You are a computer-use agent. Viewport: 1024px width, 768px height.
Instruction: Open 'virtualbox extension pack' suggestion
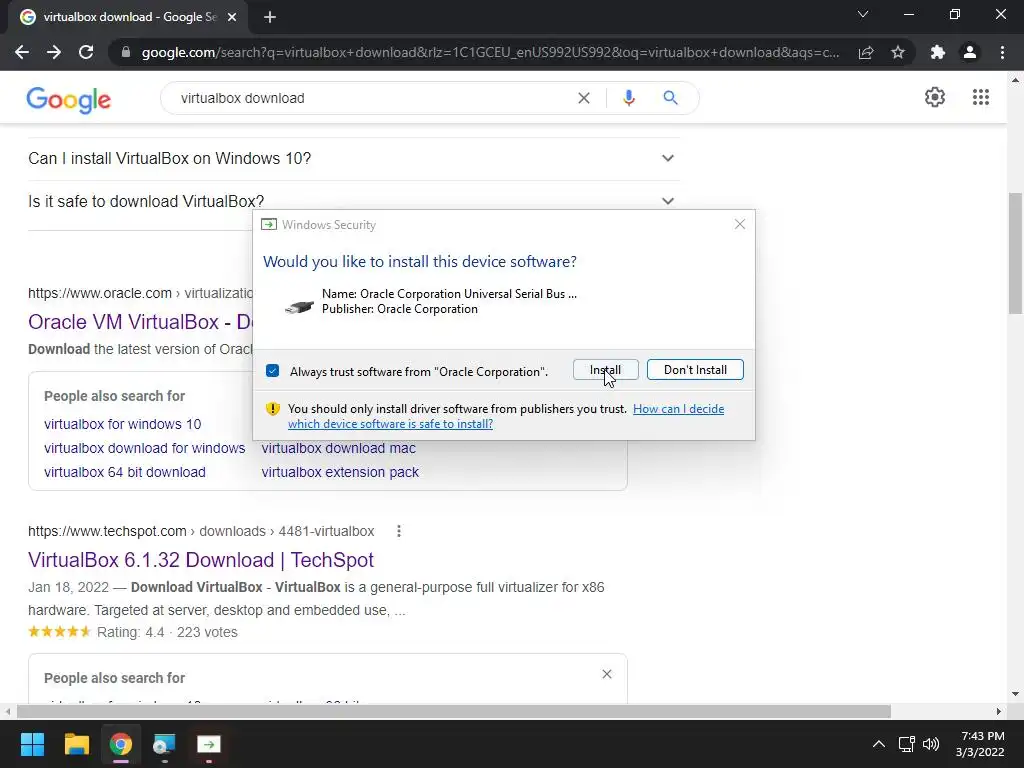(x=340, y=472)
